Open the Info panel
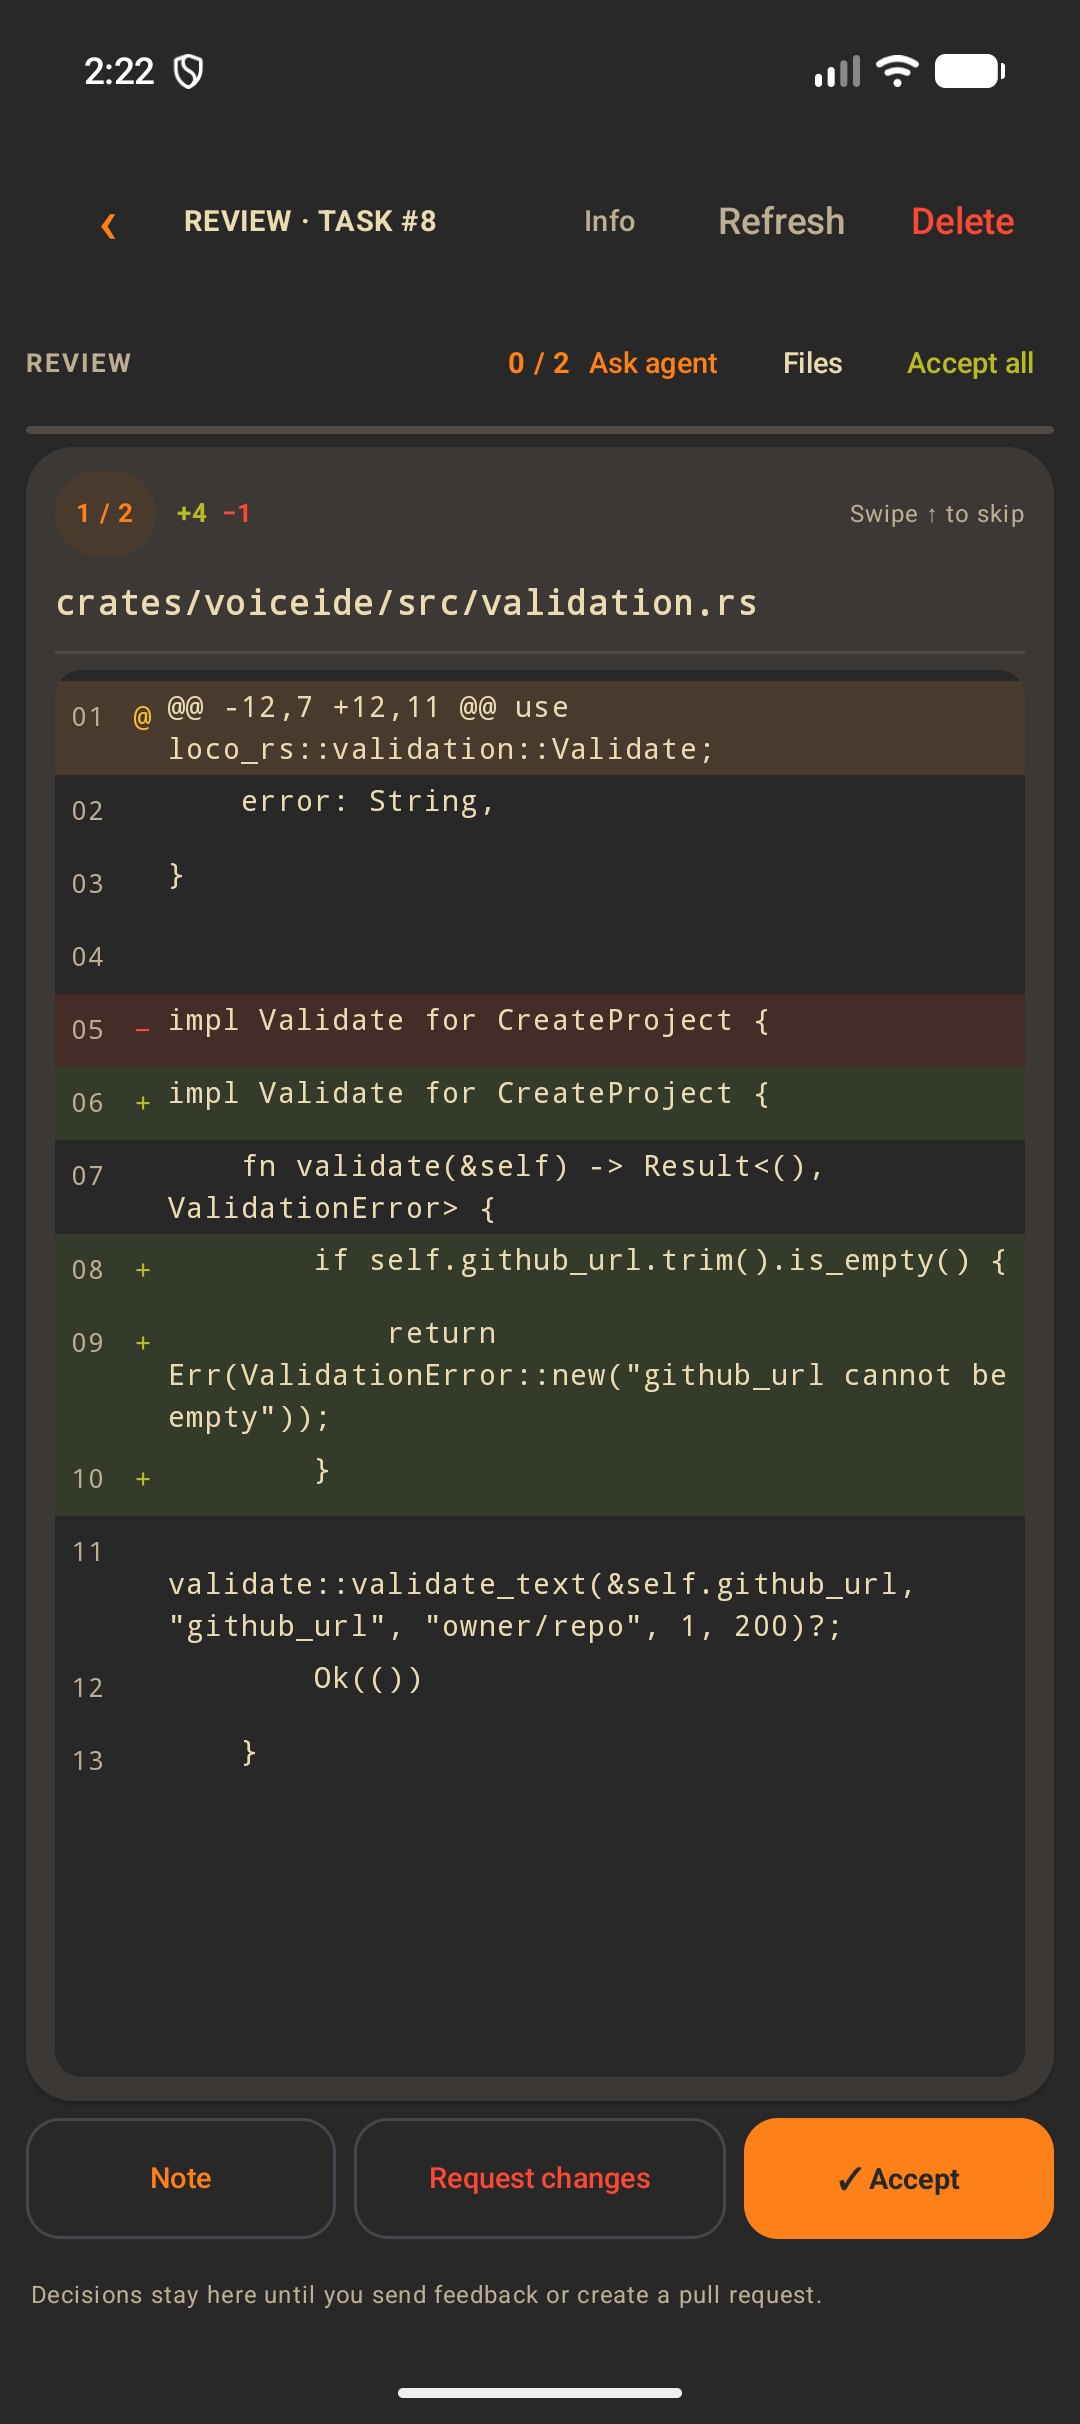The height and width of the screenshot is (2424, 1080). coord(609,221)
